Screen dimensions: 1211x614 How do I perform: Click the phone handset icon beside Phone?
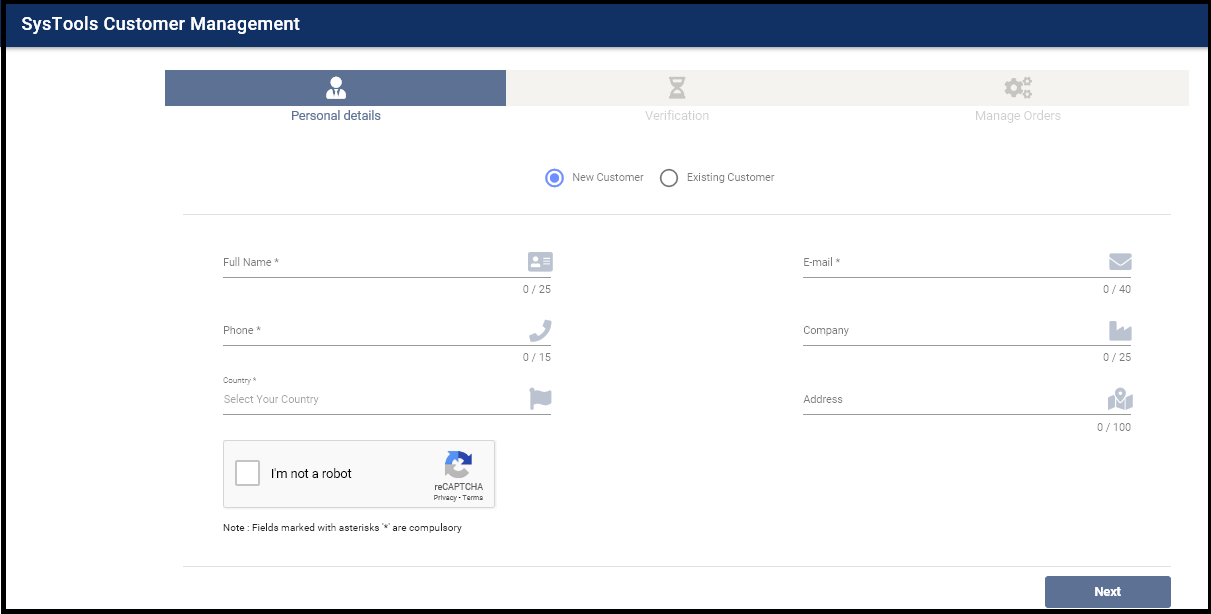(x=539, y=329)
